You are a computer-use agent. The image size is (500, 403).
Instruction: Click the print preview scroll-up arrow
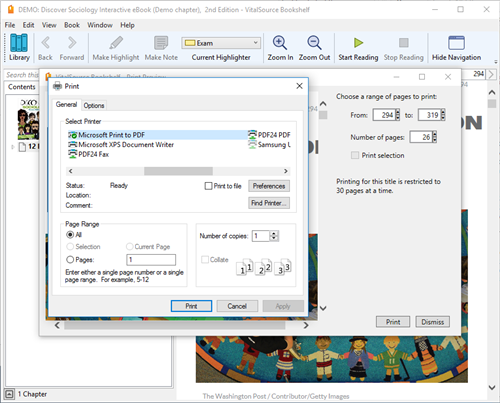point(323,104)
